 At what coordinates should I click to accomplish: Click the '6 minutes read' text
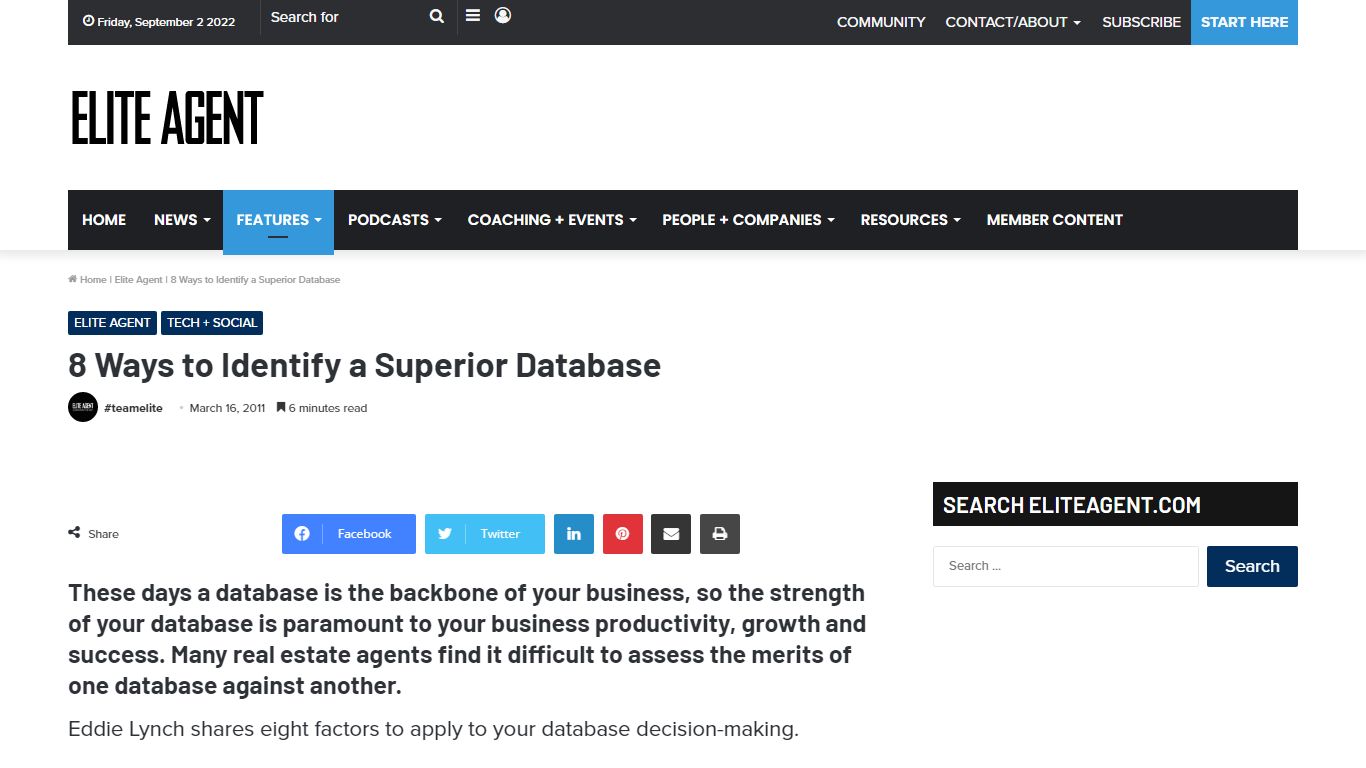click(x=322, y=408)
